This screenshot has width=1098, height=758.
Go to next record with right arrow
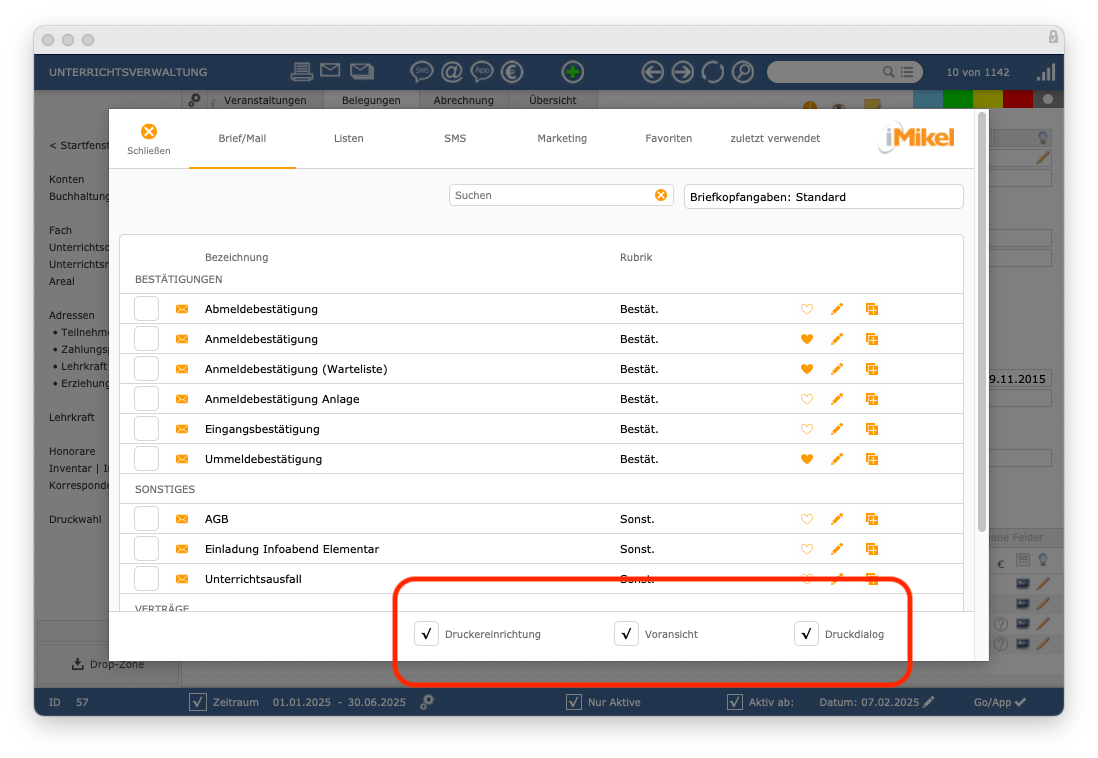[683, 71]
